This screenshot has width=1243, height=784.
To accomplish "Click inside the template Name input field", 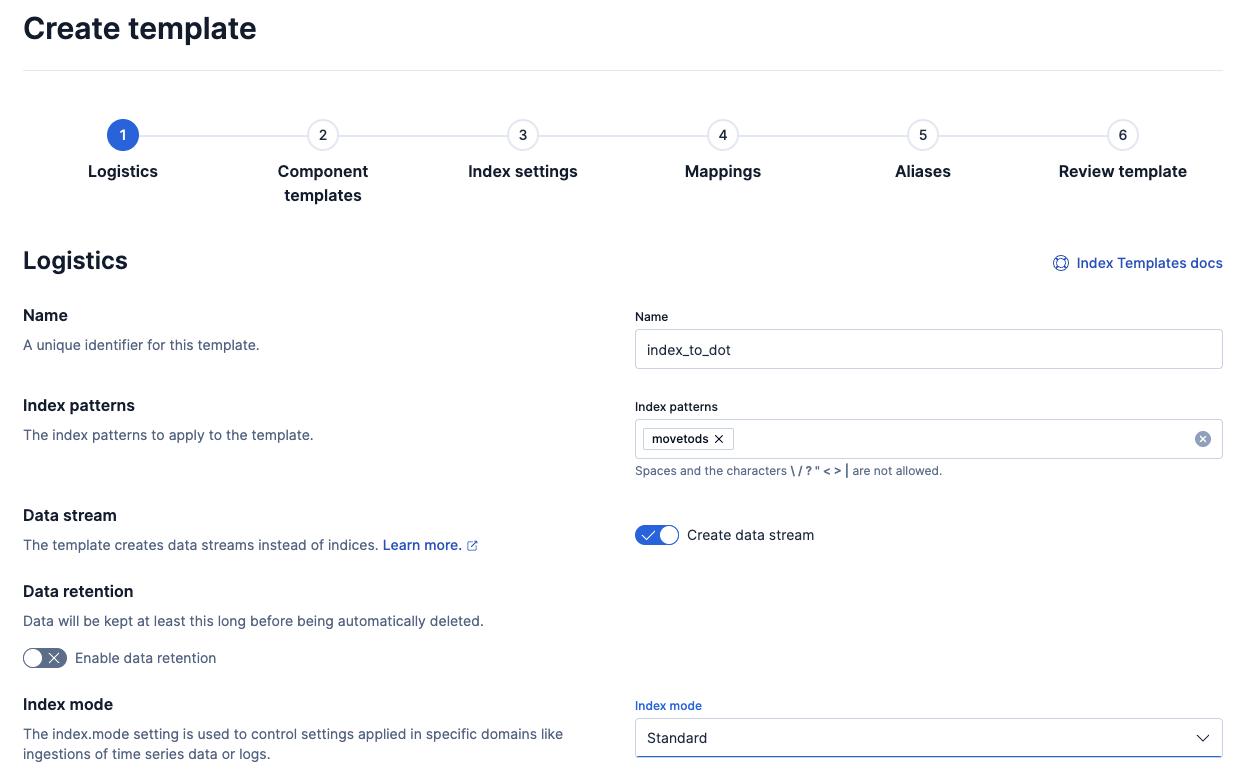I will [x=928, y=349].
